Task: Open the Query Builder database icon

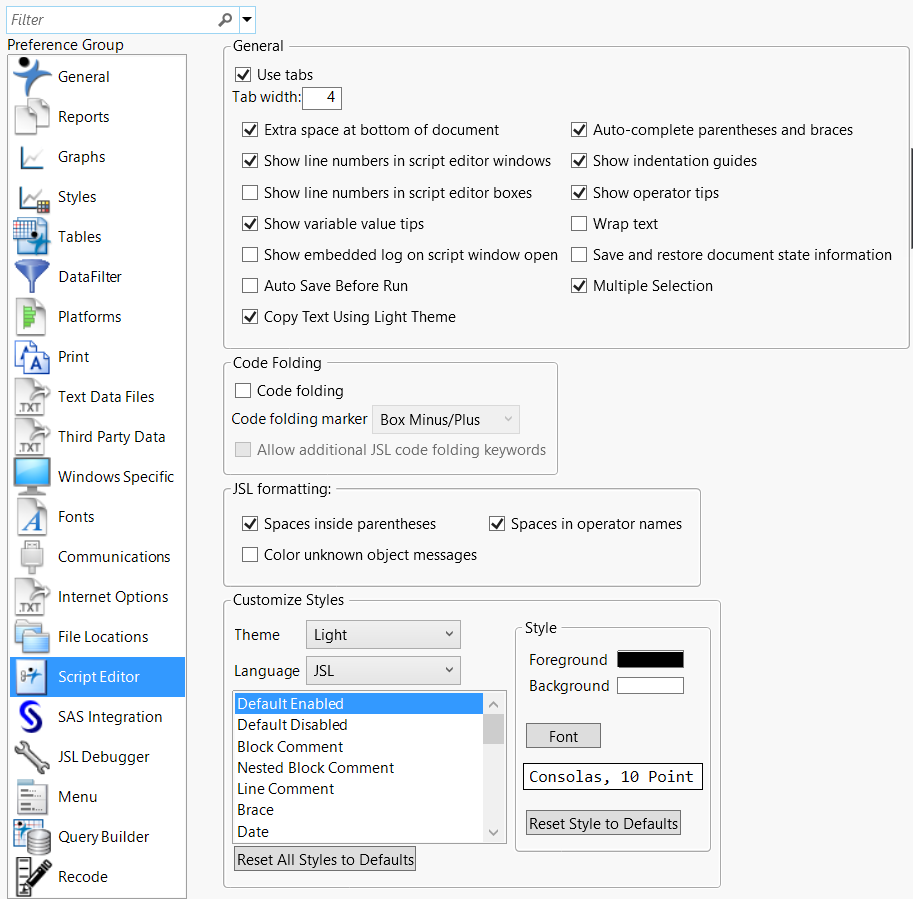Action: [32, 837]
